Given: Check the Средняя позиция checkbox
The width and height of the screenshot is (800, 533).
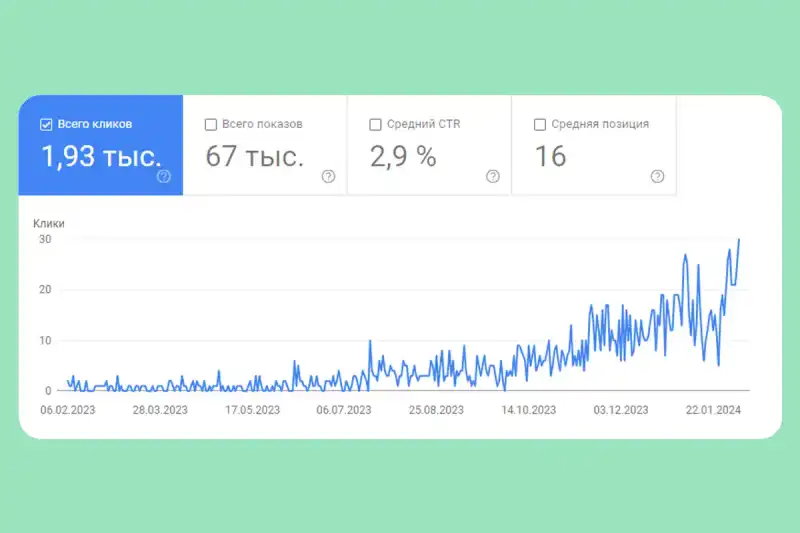Looking at the screenshot, I should coord(540,125).
